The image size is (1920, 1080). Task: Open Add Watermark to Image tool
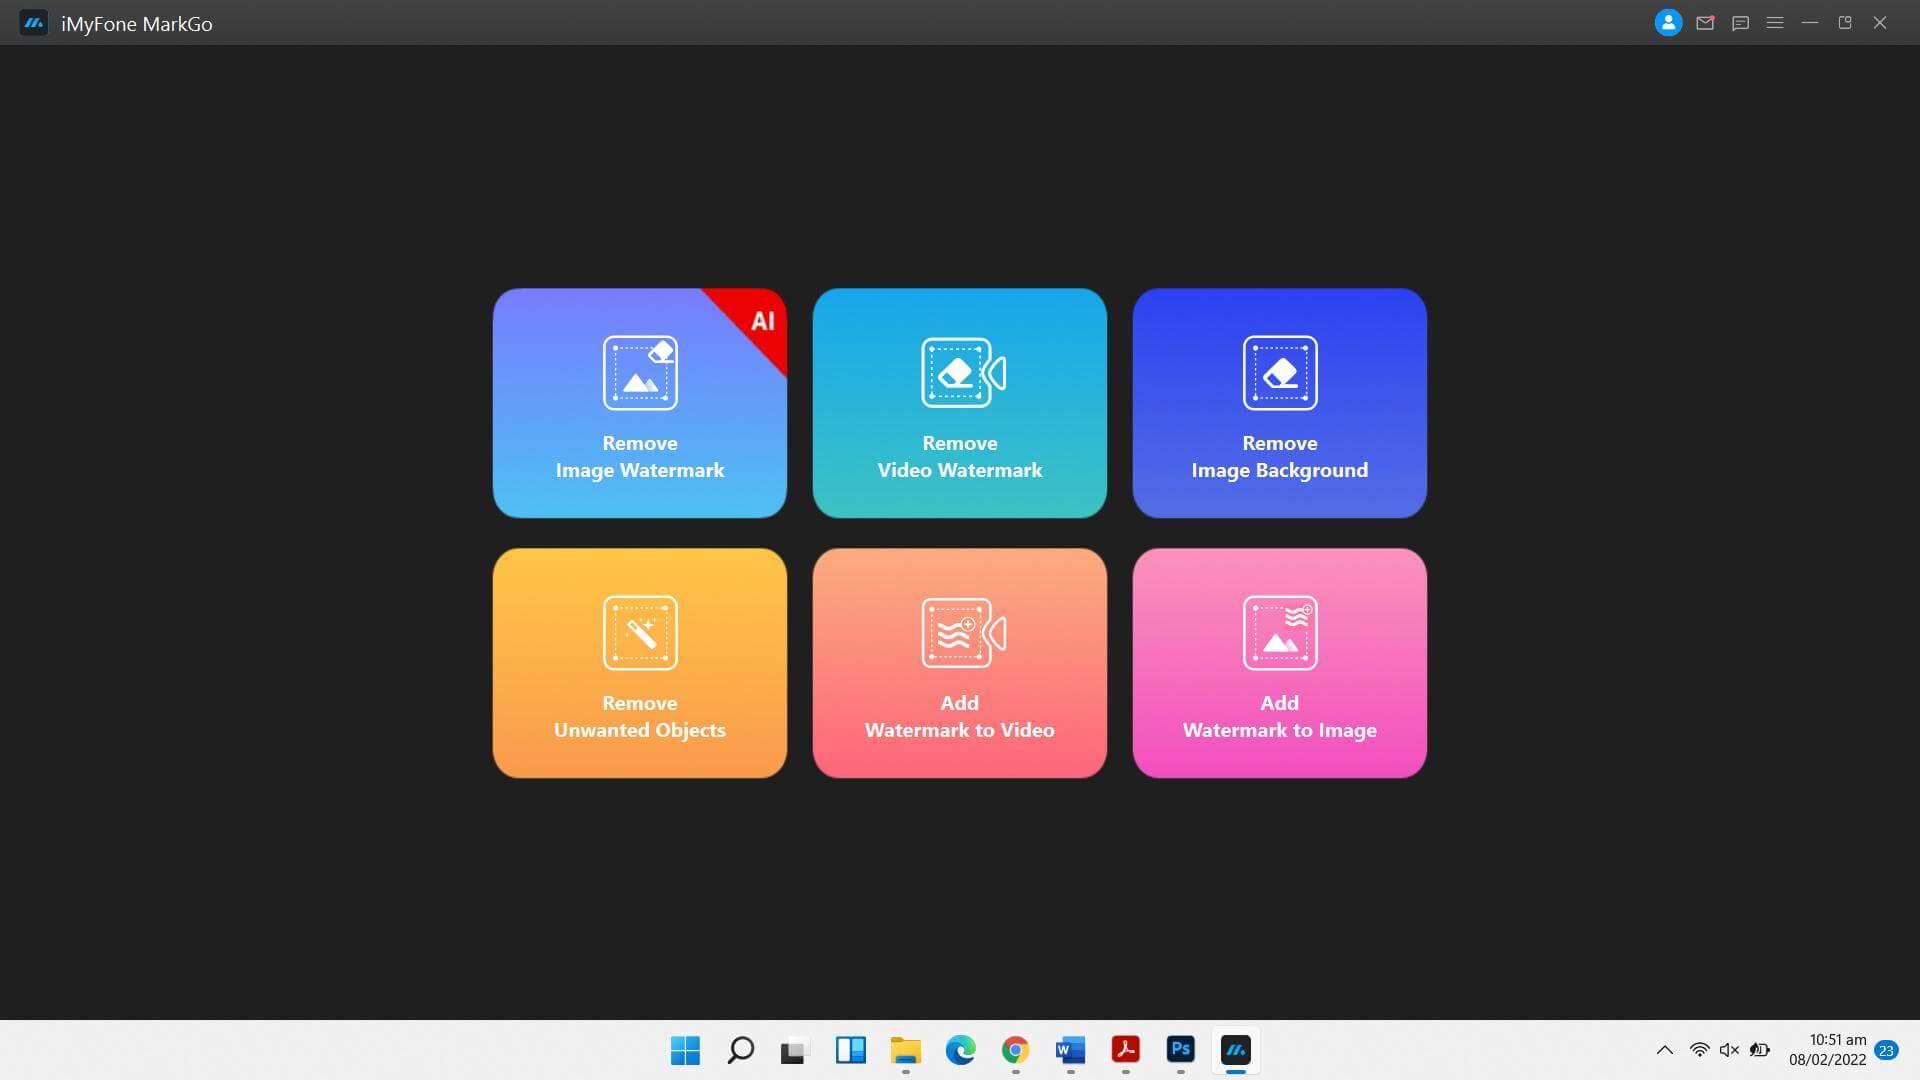(x=1279, y=662)
